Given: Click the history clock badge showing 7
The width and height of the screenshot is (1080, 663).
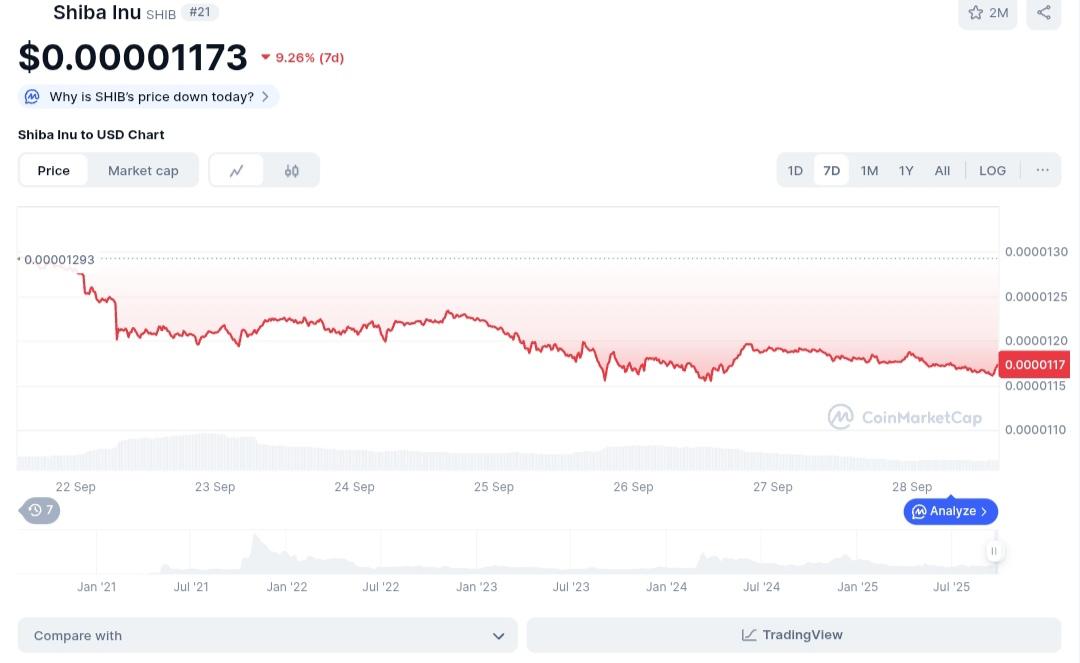Looking at the screenshot, I should coord(41,510).
